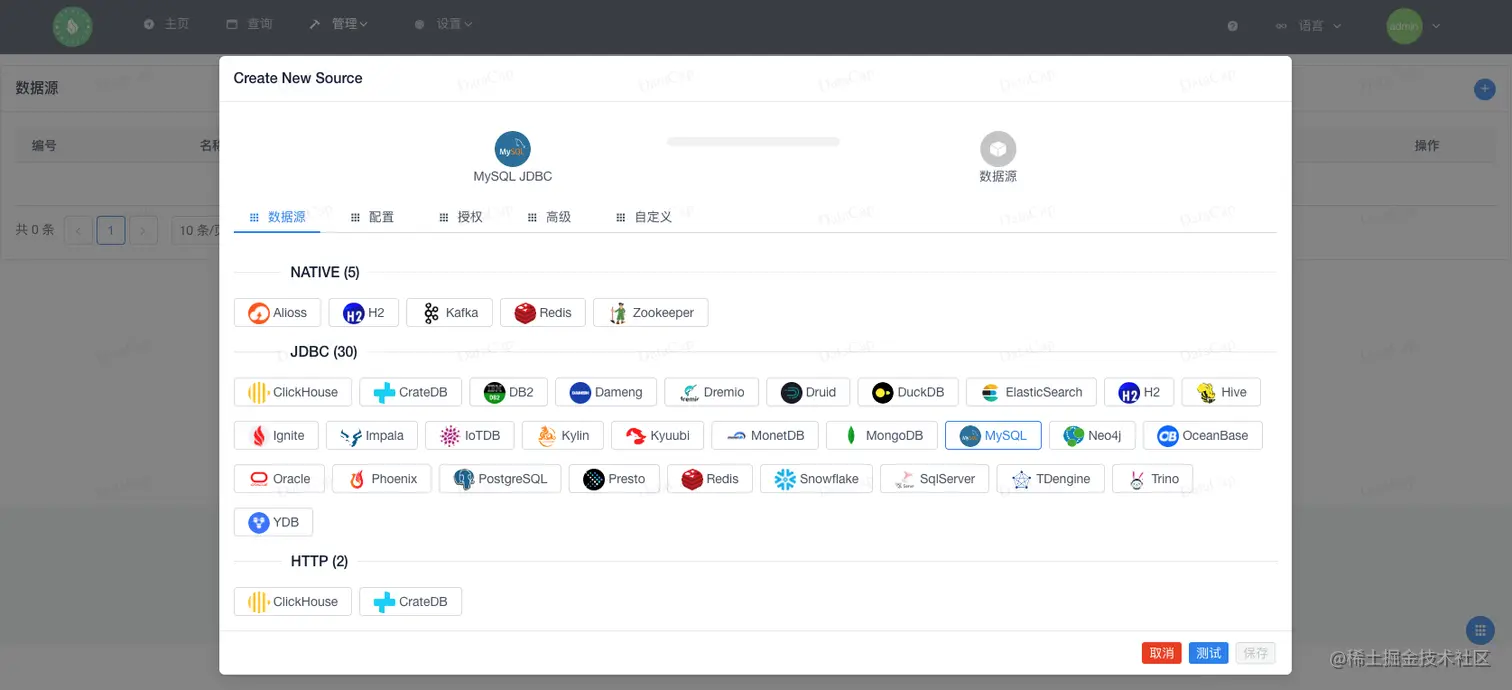Choose the Druid source
Image resolution: width=1512 pixels, height=690 pixels.
[x=808, y=392]
